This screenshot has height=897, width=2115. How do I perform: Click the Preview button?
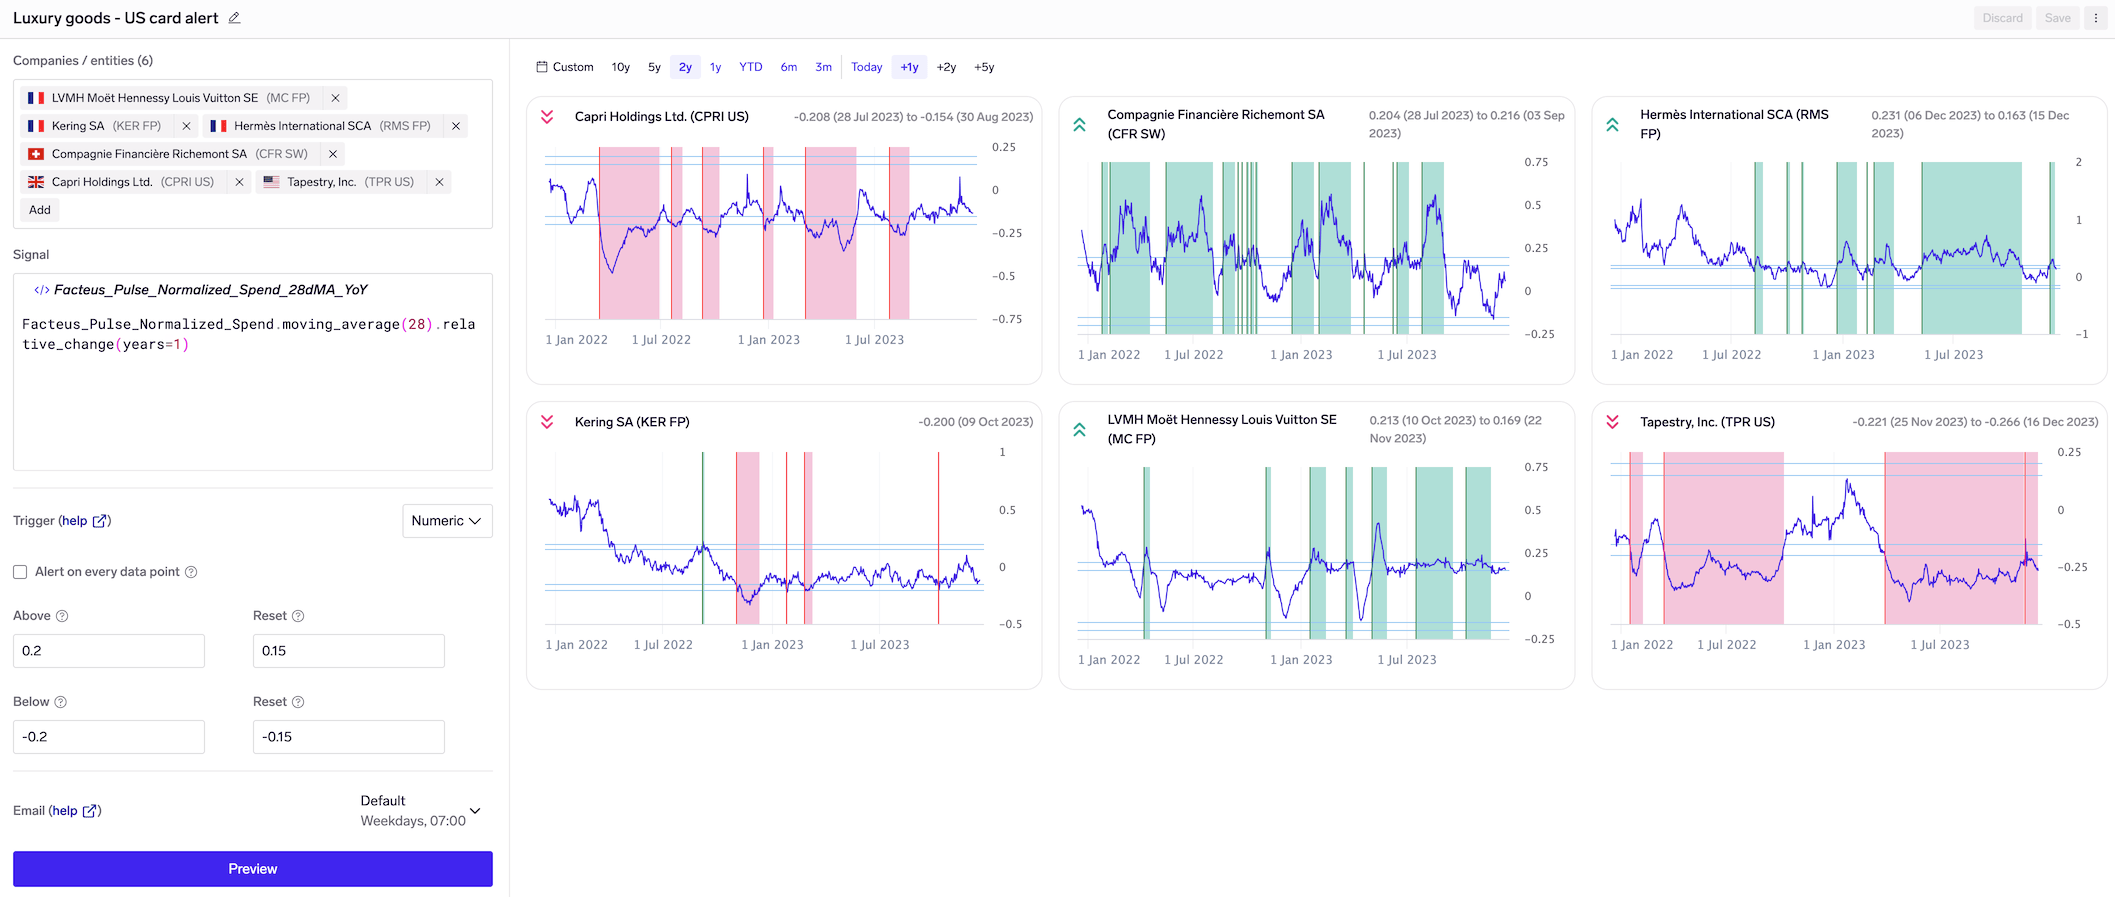tap(253, 869)
